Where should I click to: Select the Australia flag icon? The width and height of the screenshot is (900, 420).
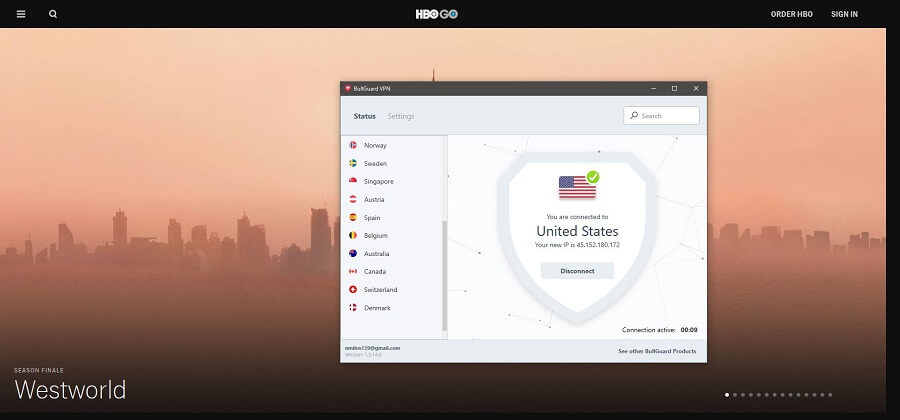pos(353,254)
